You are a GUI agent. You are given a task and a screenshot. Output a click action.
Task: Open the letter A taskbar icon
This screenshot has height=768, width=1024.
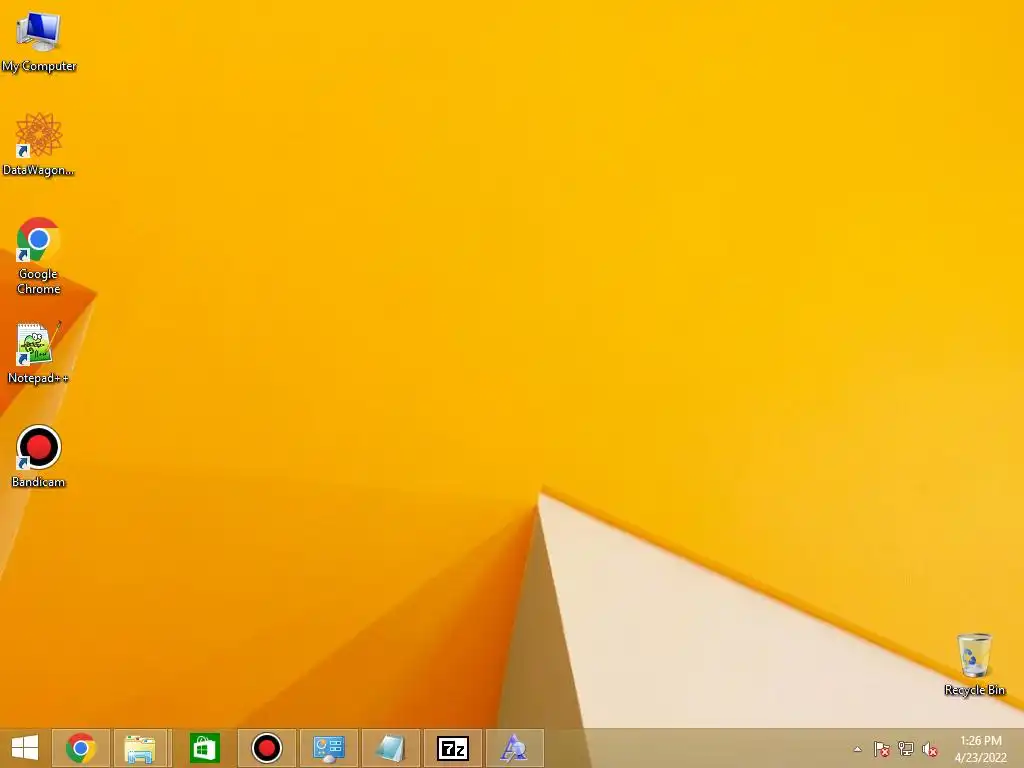[515, 748]
